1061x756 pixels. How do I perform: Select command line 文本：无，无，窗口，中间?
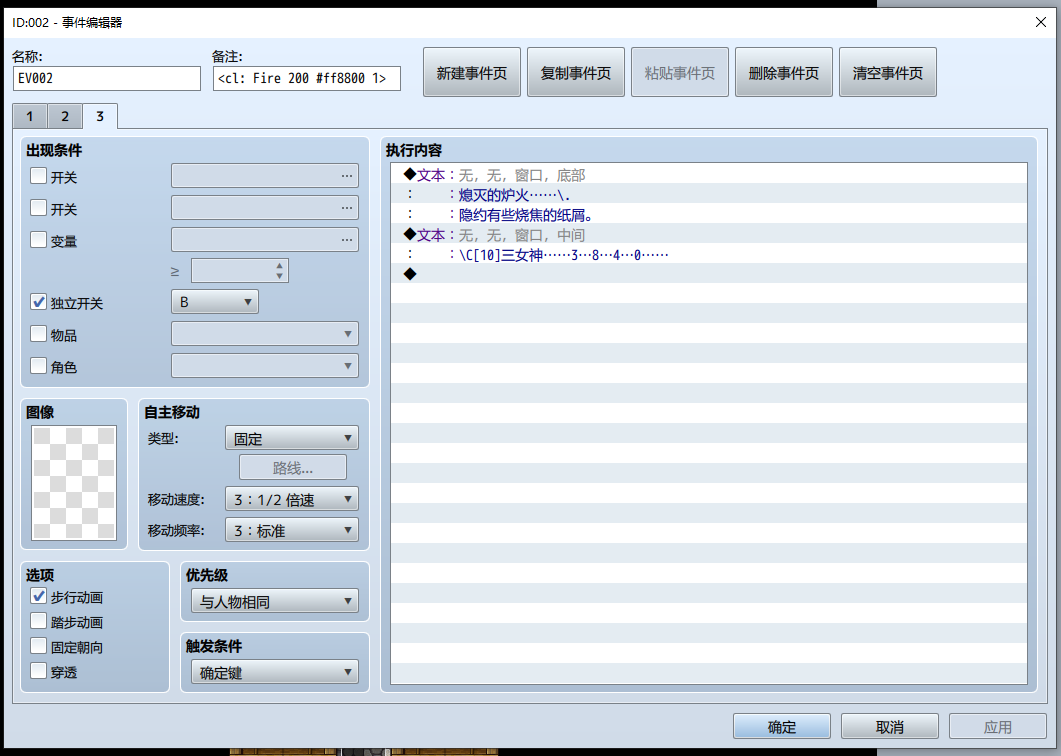tap(708, 235)
